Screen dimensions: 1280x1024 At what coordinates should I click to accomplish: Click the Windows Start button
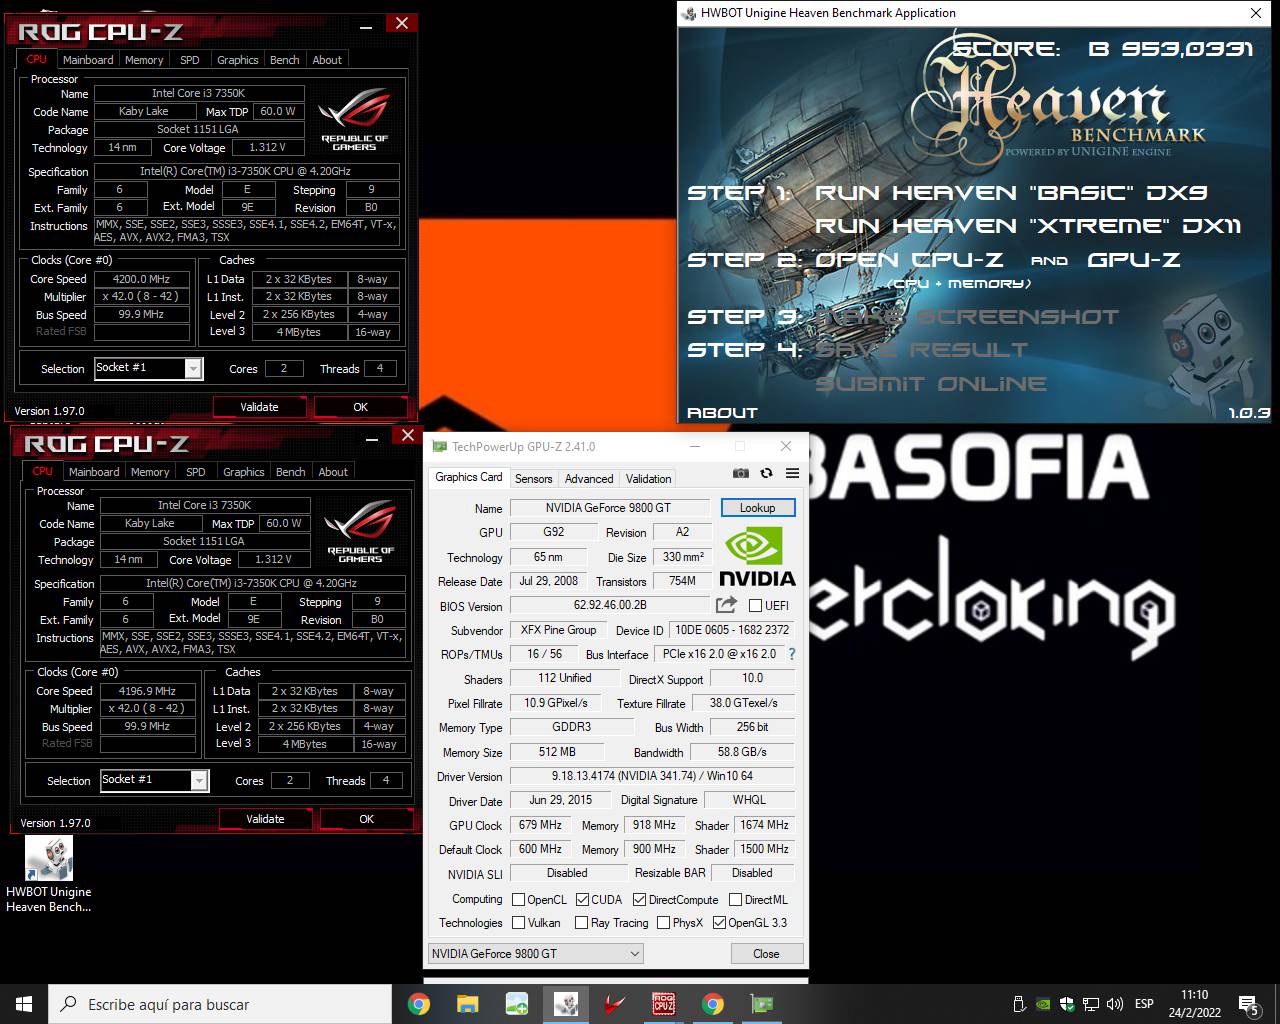point(24,1003)
